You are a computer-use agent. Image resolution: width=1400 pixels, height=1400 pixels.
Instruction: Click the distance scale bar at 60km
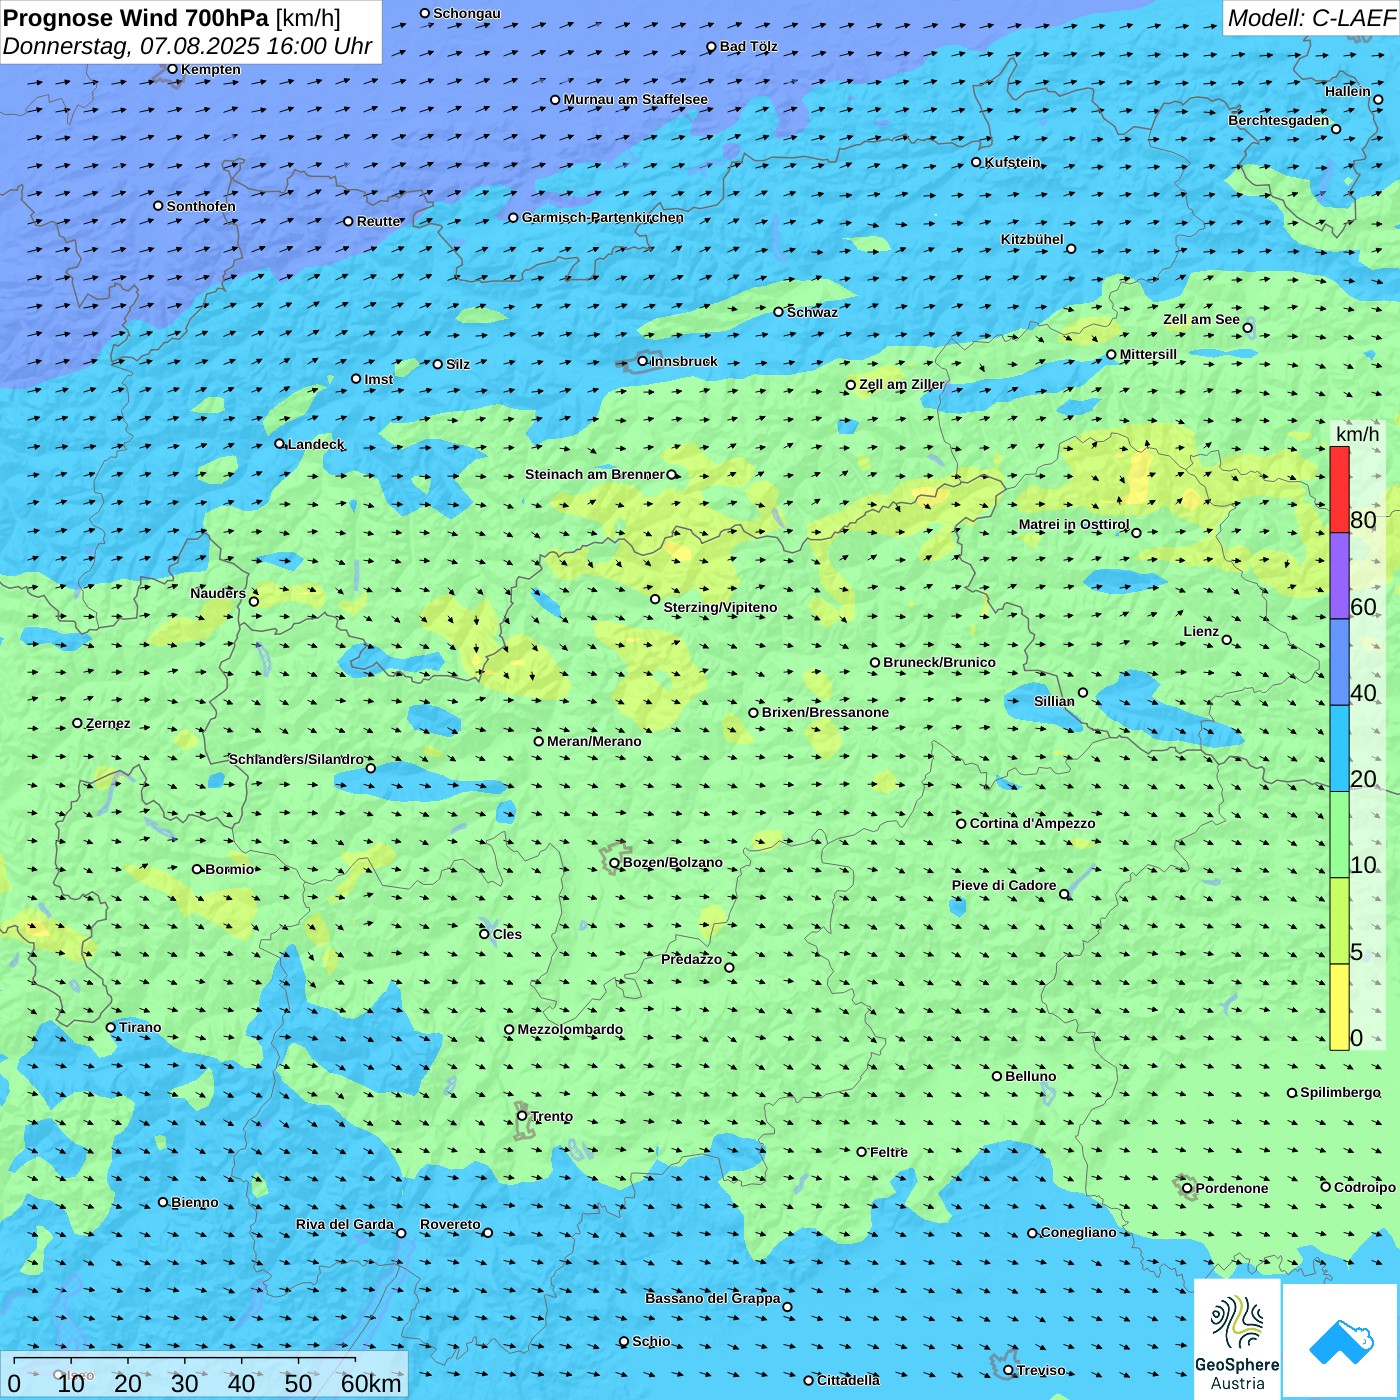point(370,1382)
